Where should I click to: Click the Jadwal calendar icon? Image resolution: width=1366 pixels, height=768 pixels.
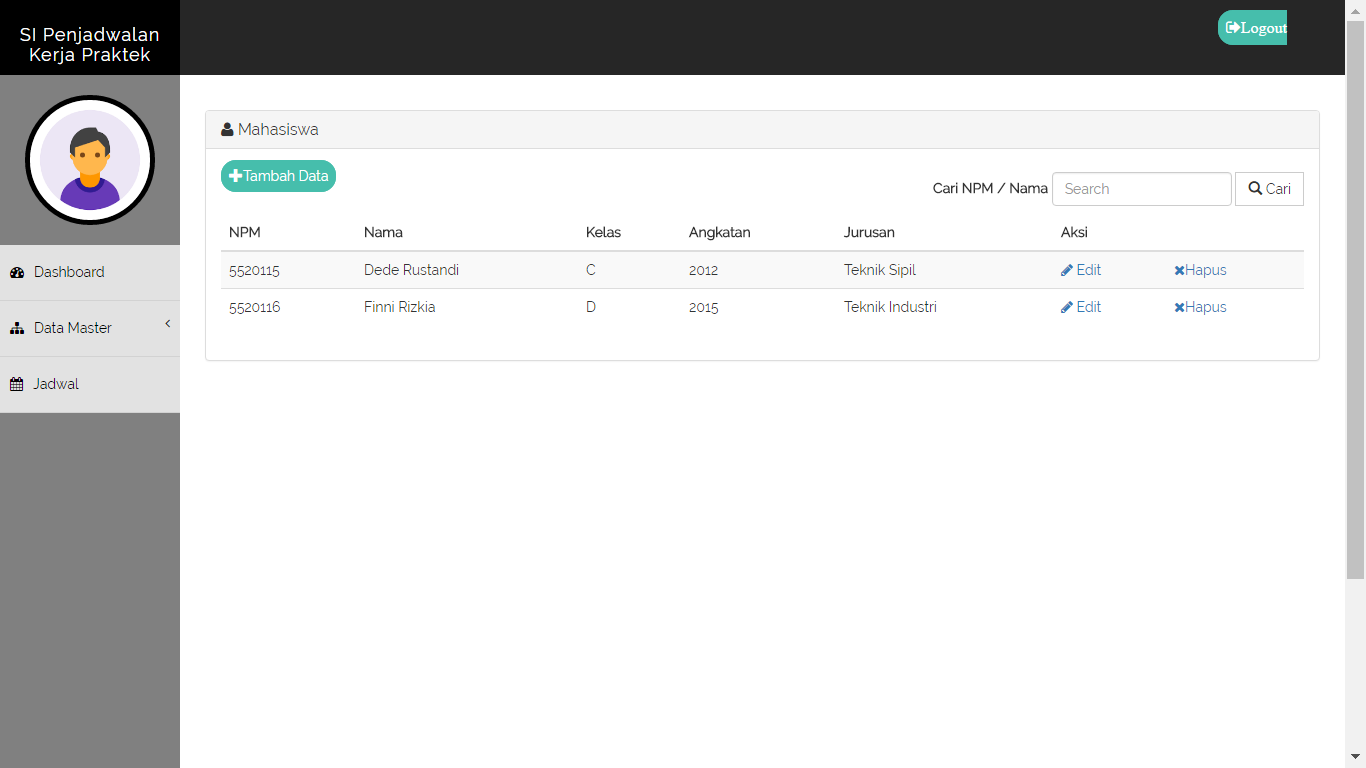click(x=17, y=385)
